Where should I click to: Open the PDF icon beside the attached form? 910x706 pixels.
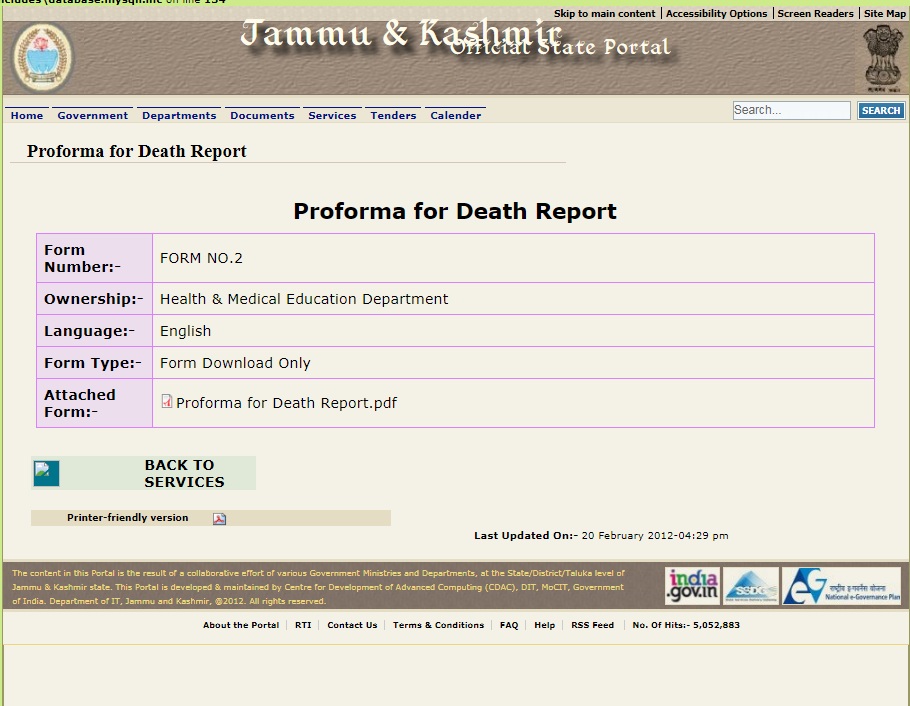(166, 402)
